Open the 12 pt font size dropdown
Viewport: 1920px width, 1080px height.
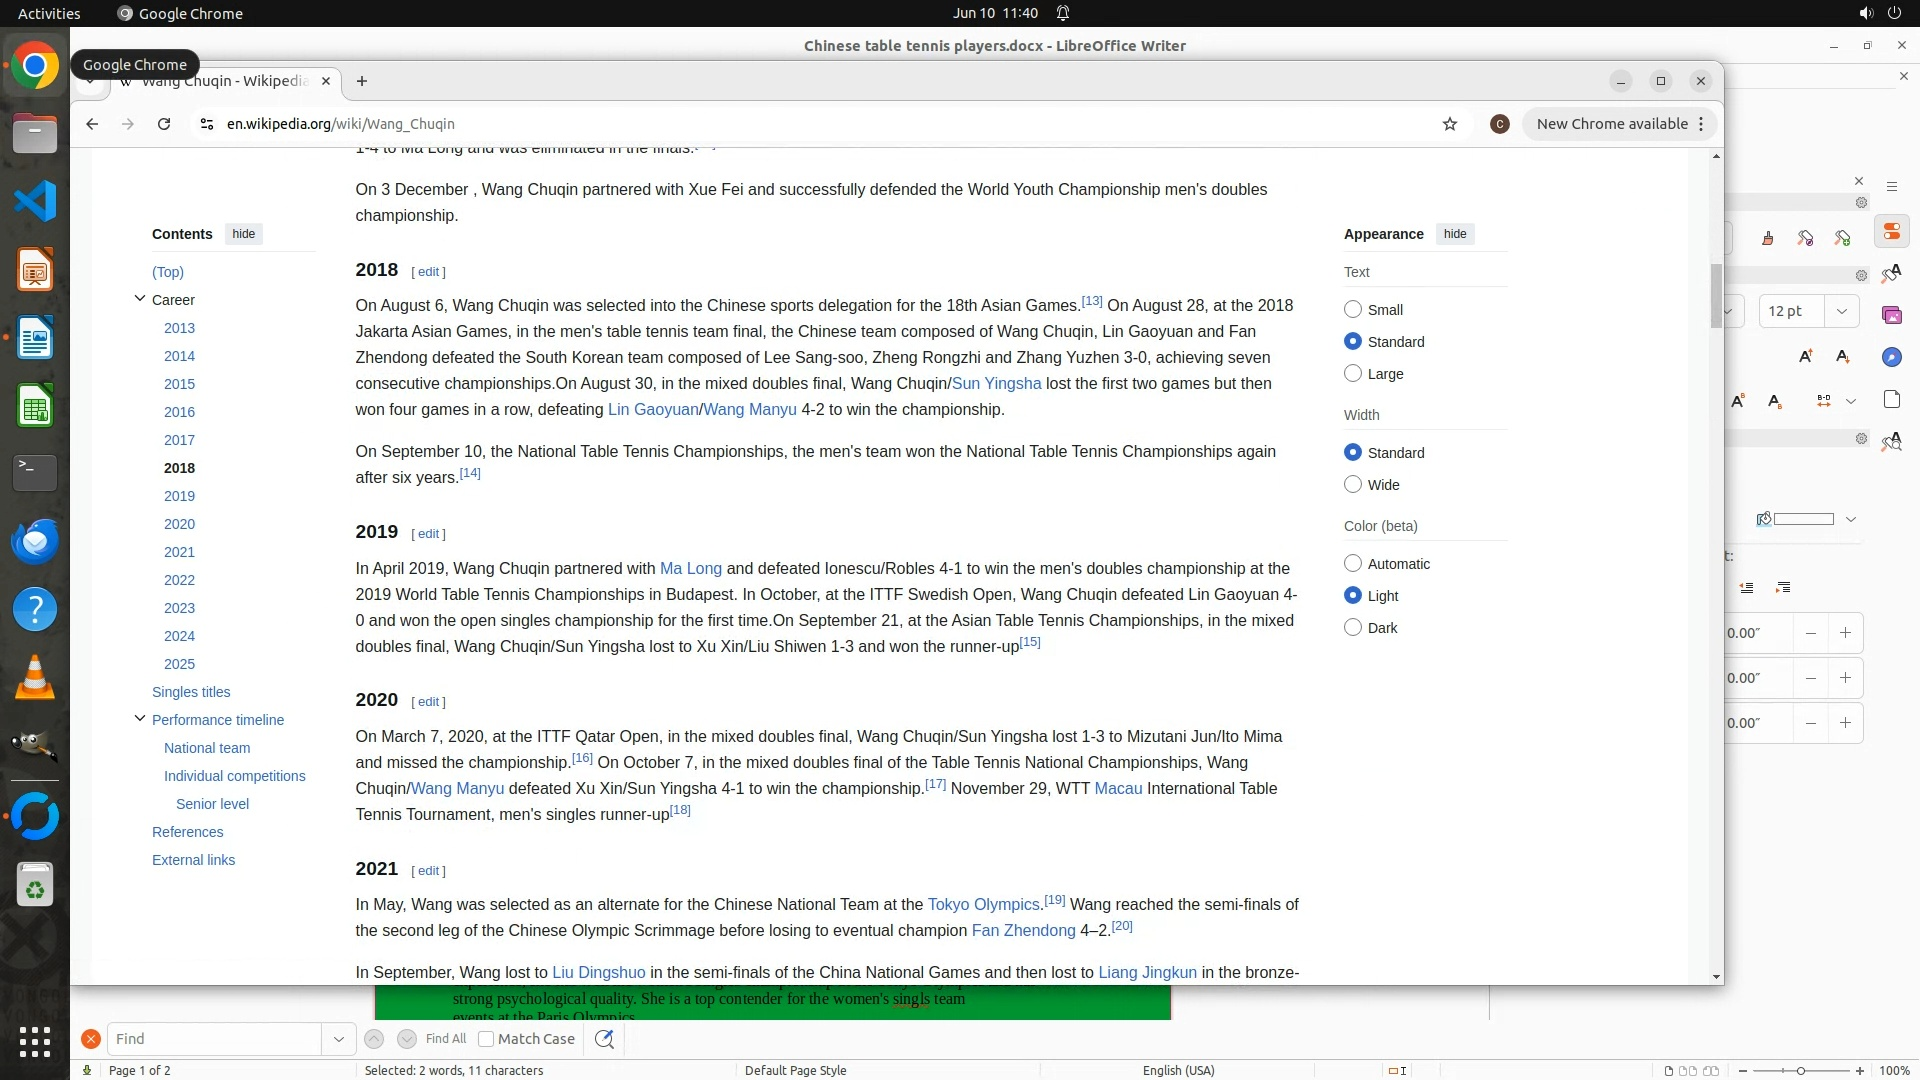[1841, 311]
